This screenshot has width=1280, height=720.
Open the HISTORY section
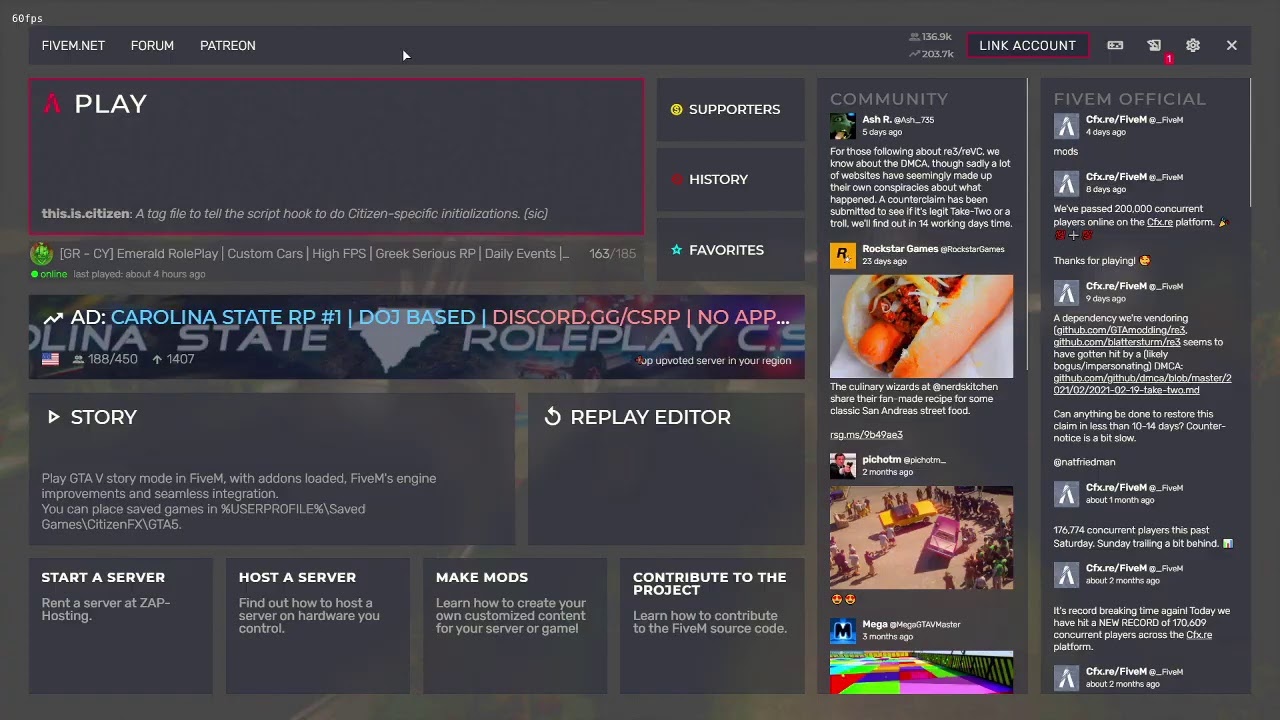(x=730, y=179)
